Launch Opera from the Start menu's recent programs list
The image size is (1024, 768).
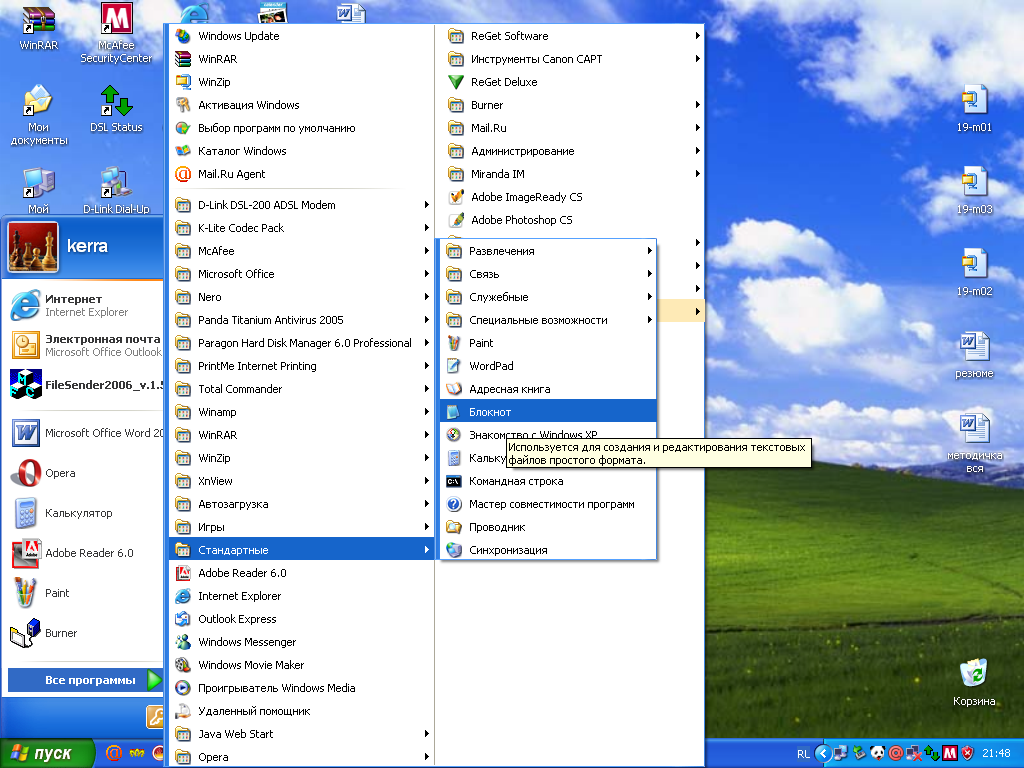tap(85, 473)
